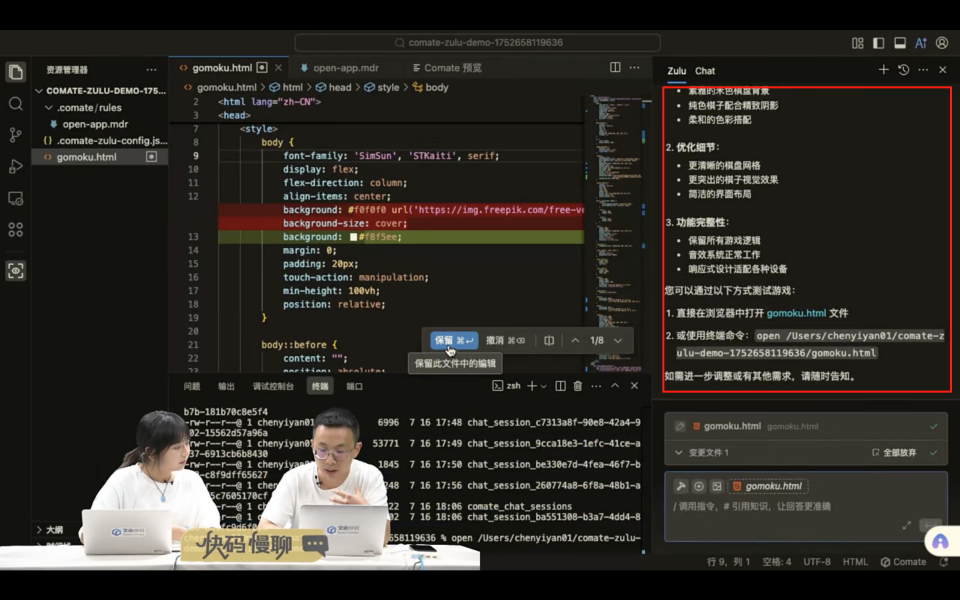Accept gomoku.html change with green check

(x=934, y=426)
